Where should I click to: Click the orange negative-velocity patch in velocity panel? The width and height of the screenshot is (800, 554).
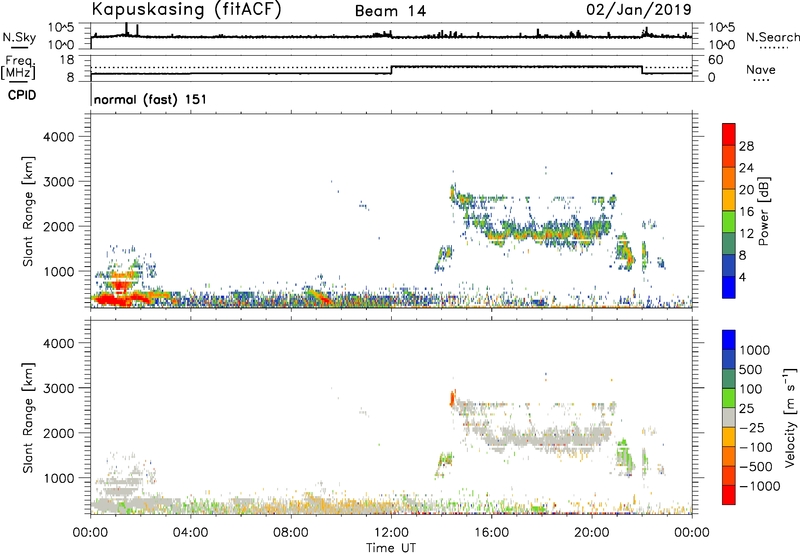(x=452, y=398)
